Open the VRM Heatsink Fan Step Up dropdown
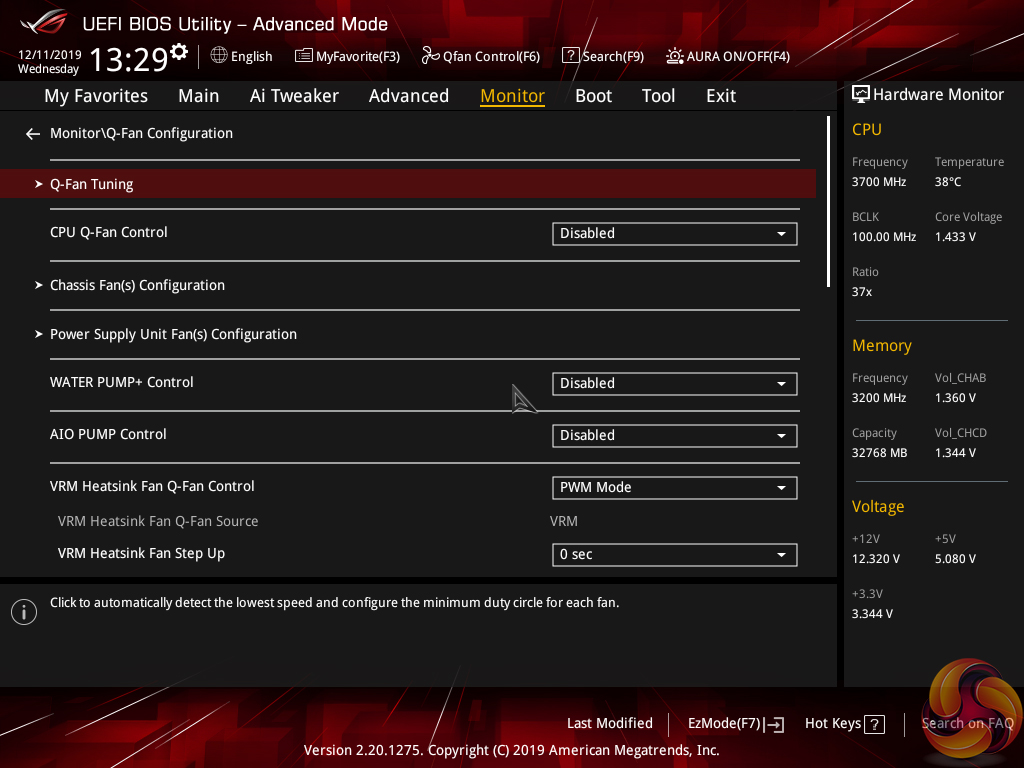The height and width of the screenshot is (768, 1024). tap(674, 555)
